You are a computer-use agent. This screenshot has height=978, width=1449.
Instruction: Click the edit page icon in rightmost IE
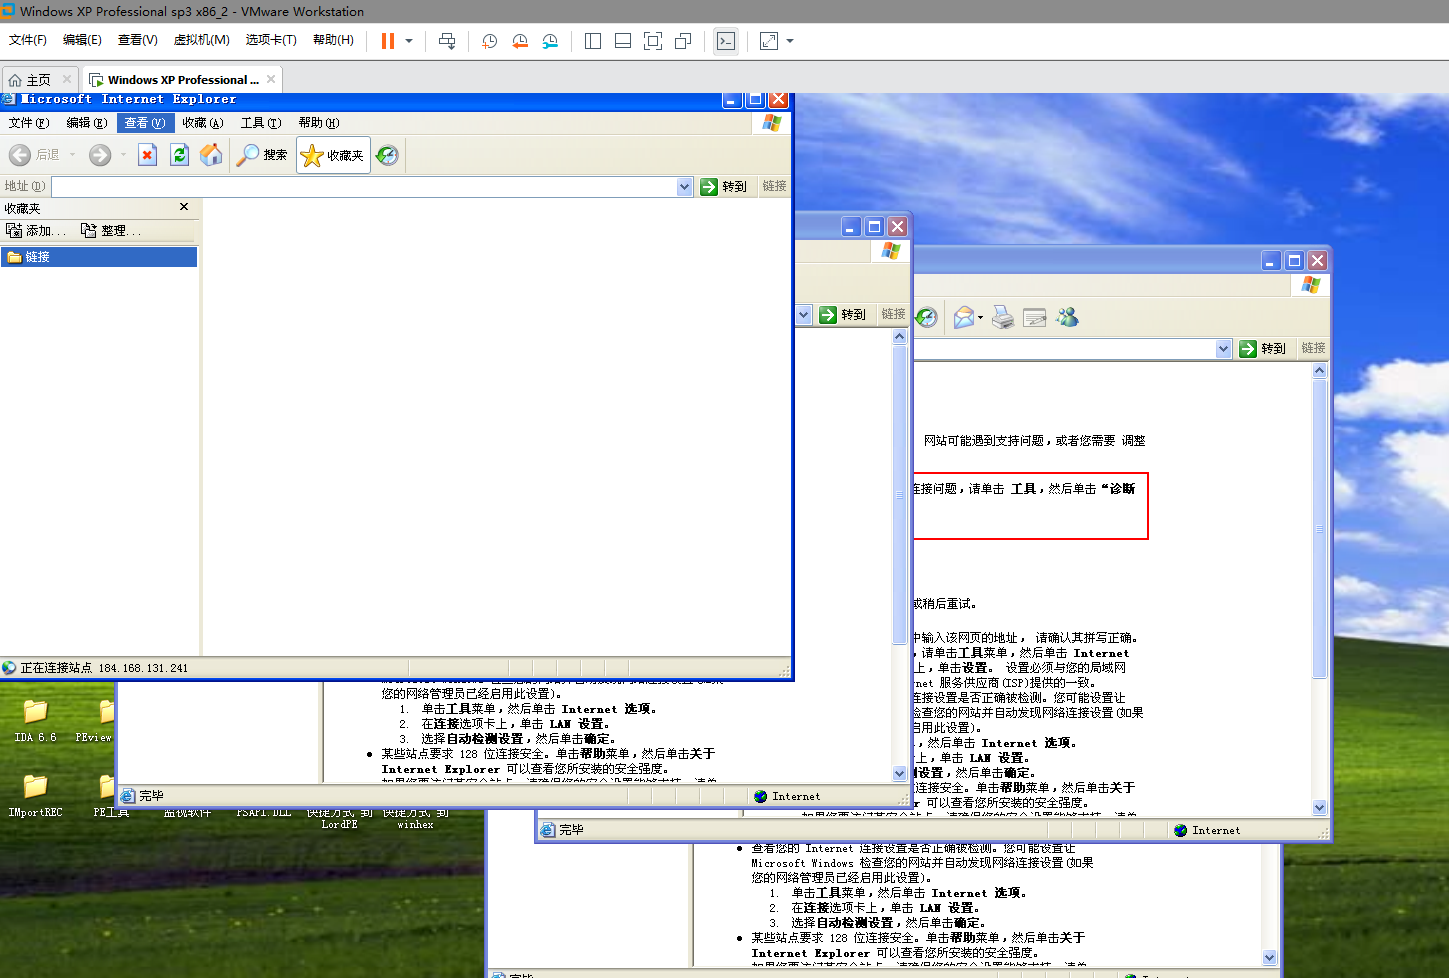coord(1035,317)
